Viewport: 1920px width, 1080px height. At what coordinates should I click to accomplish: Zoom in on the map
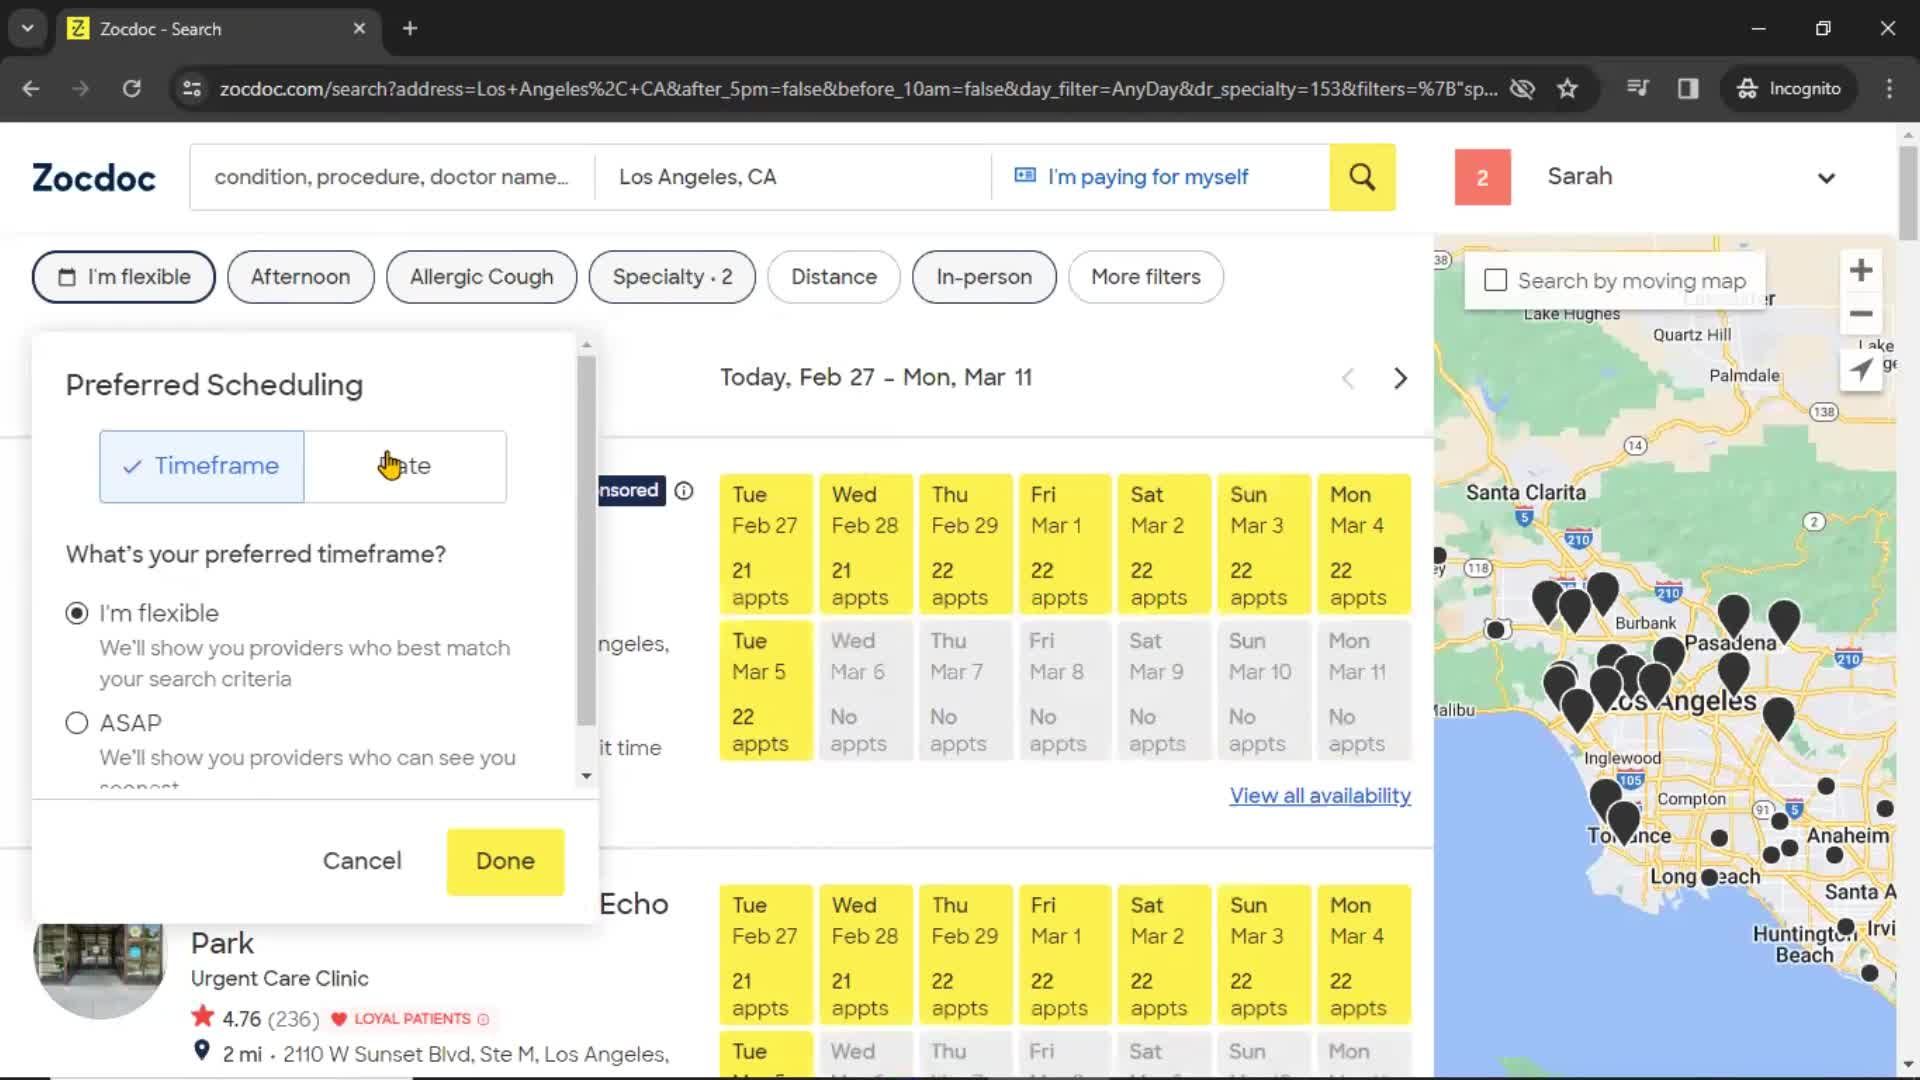[1861, 270]
